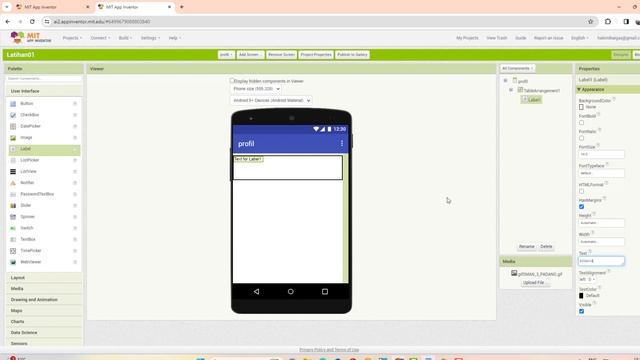Screen dimensions: 640x360
Task: Bookmark this page with the star icon
Action: click(x=591, y=22)
